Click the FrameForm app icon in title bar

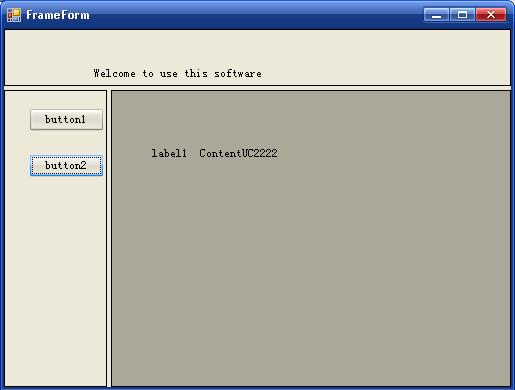click(x=14, y=15)
